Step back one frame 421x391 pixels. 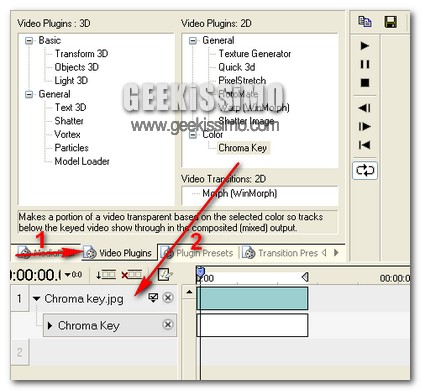[365, 108]
